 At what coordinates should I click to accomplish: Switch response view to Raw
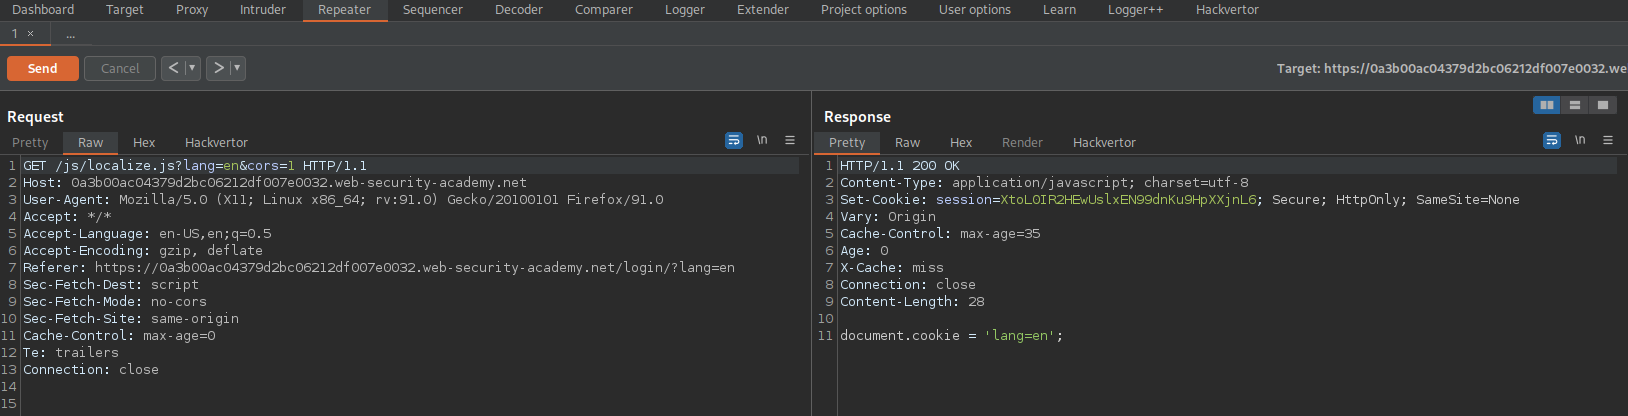pos(907,143)
